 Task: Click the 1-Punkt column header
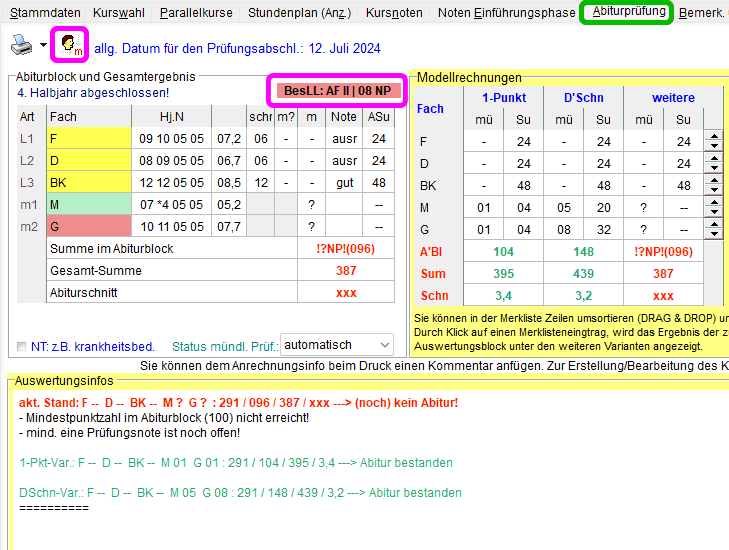point(503,98)
